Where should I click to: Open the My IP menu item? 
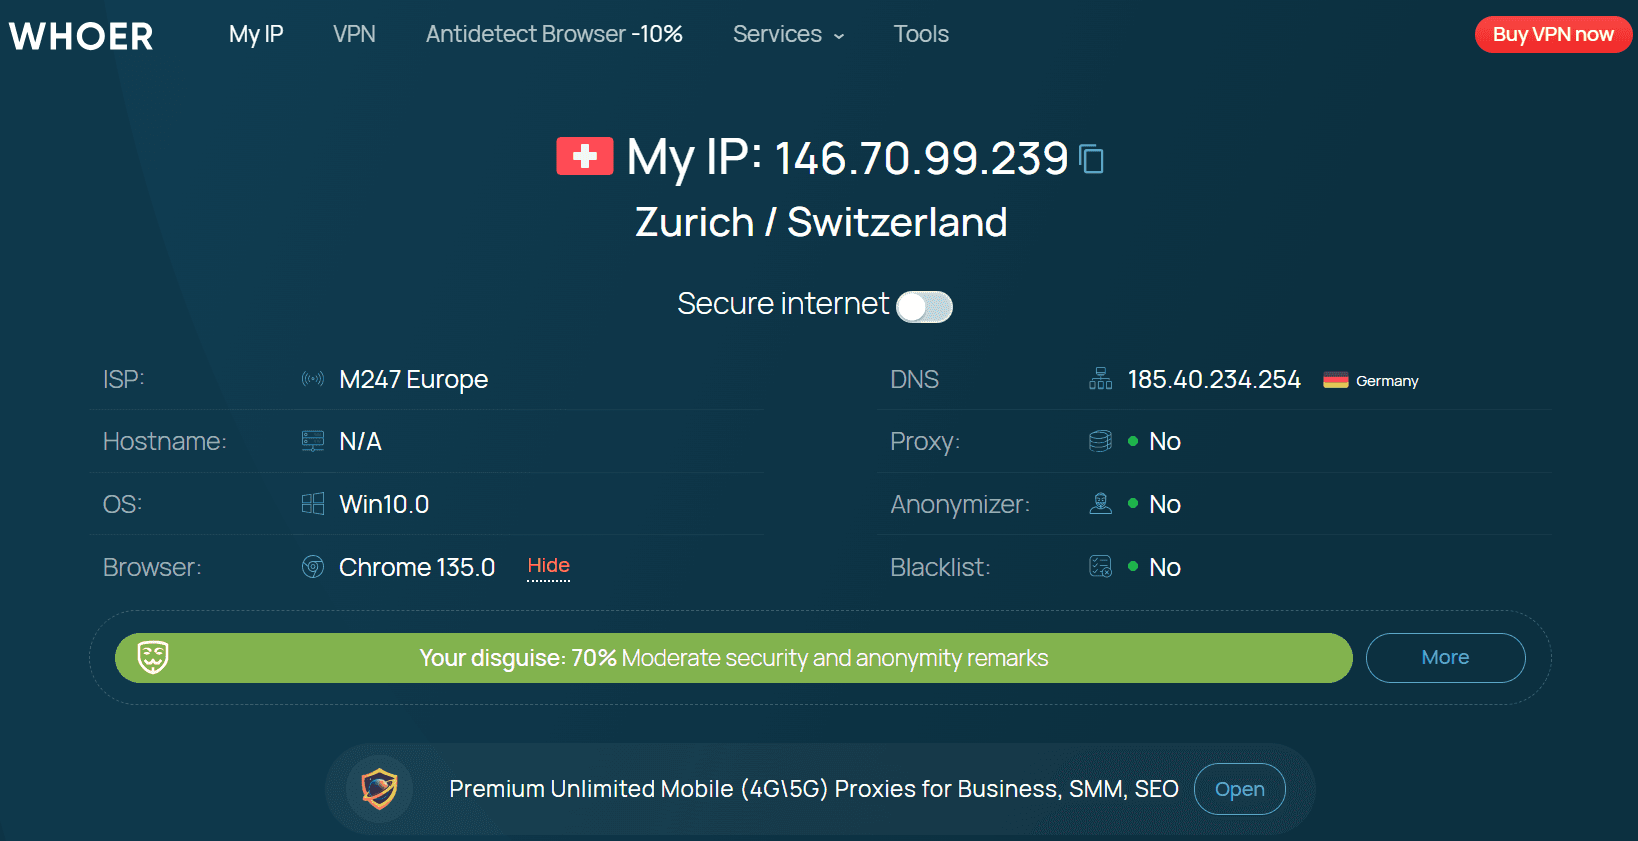256,34
